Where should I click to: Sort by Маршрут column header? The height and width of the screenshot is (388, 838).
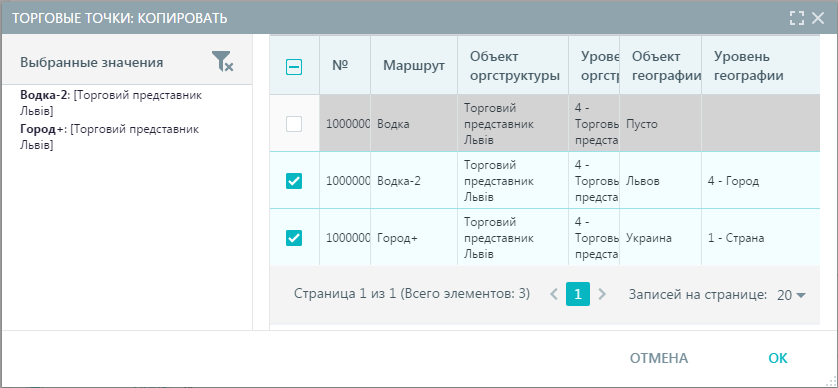[x=414, y=66]
